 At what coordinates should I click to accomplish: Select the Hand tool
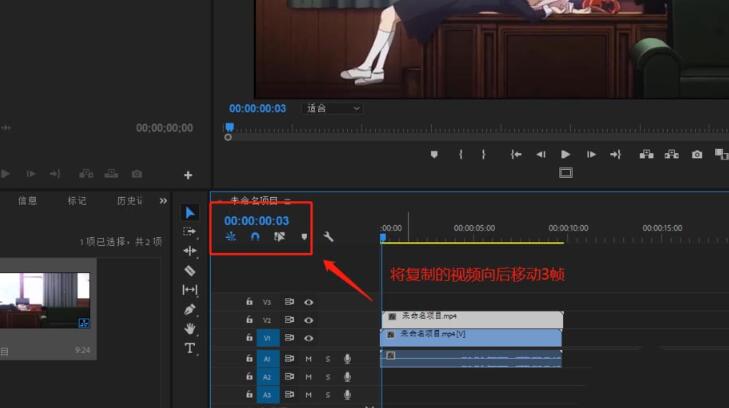[190, 328]
